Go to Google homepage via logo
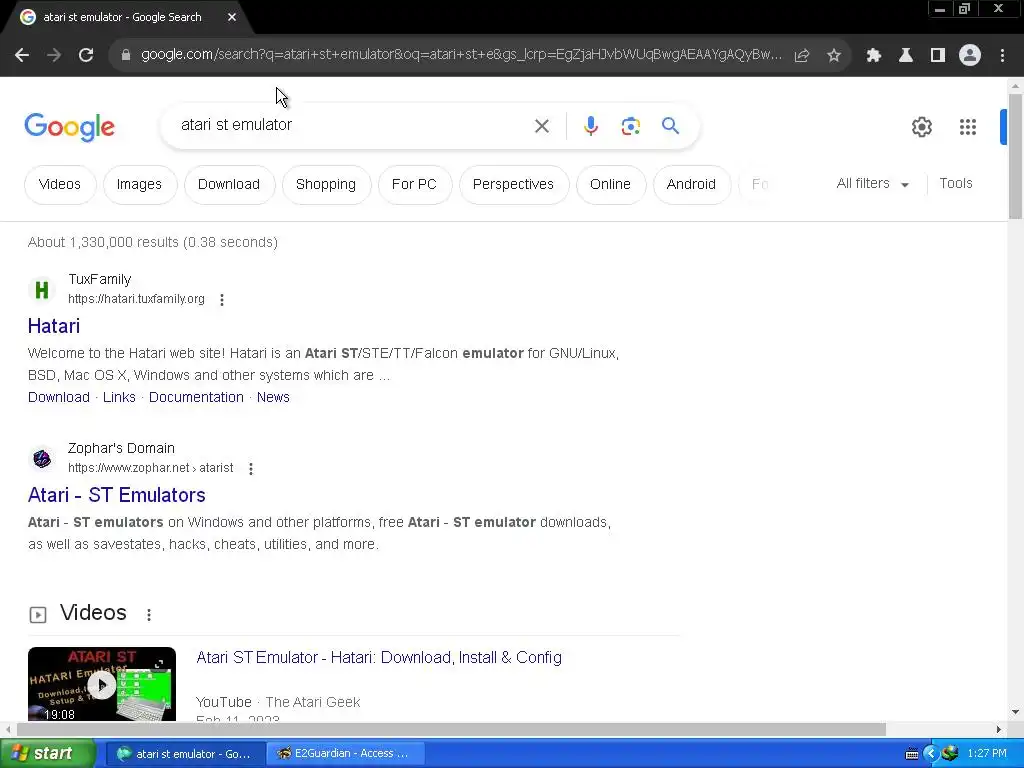Image resolution: width=1024 pixels, height=768 pixels. (70, 127)
